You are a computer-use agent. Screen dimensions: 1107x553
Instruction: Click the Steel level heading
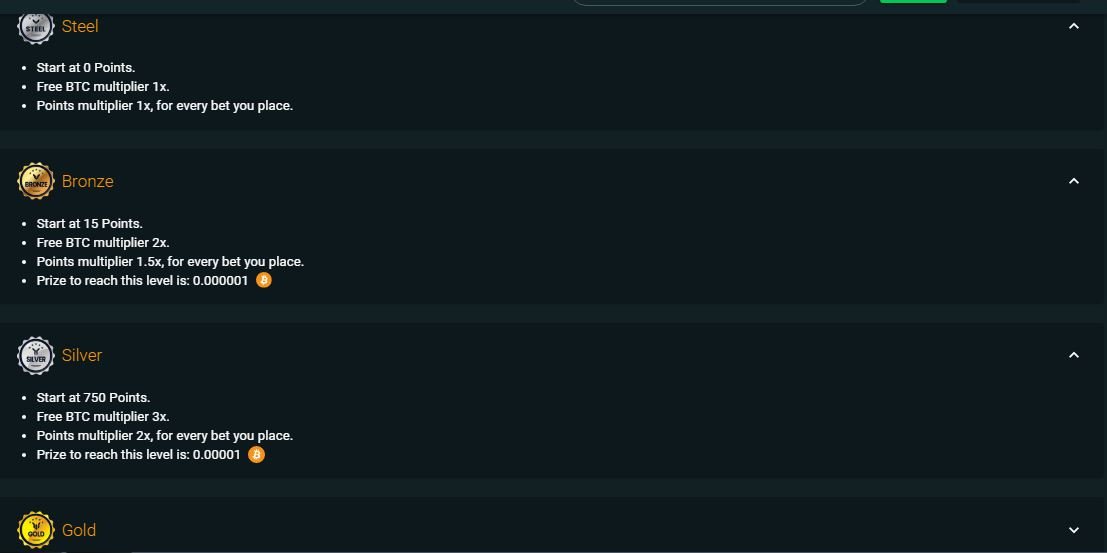80,27
